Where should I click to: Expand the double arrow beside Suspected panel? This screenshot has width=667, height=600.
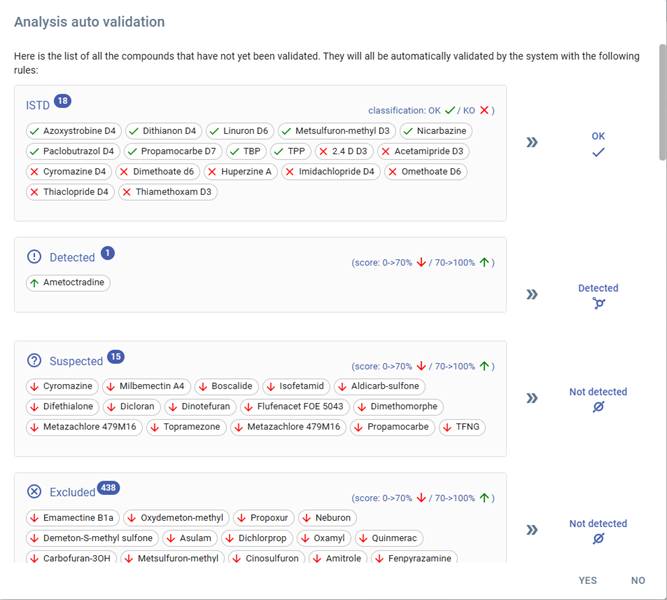pos(532,398)
